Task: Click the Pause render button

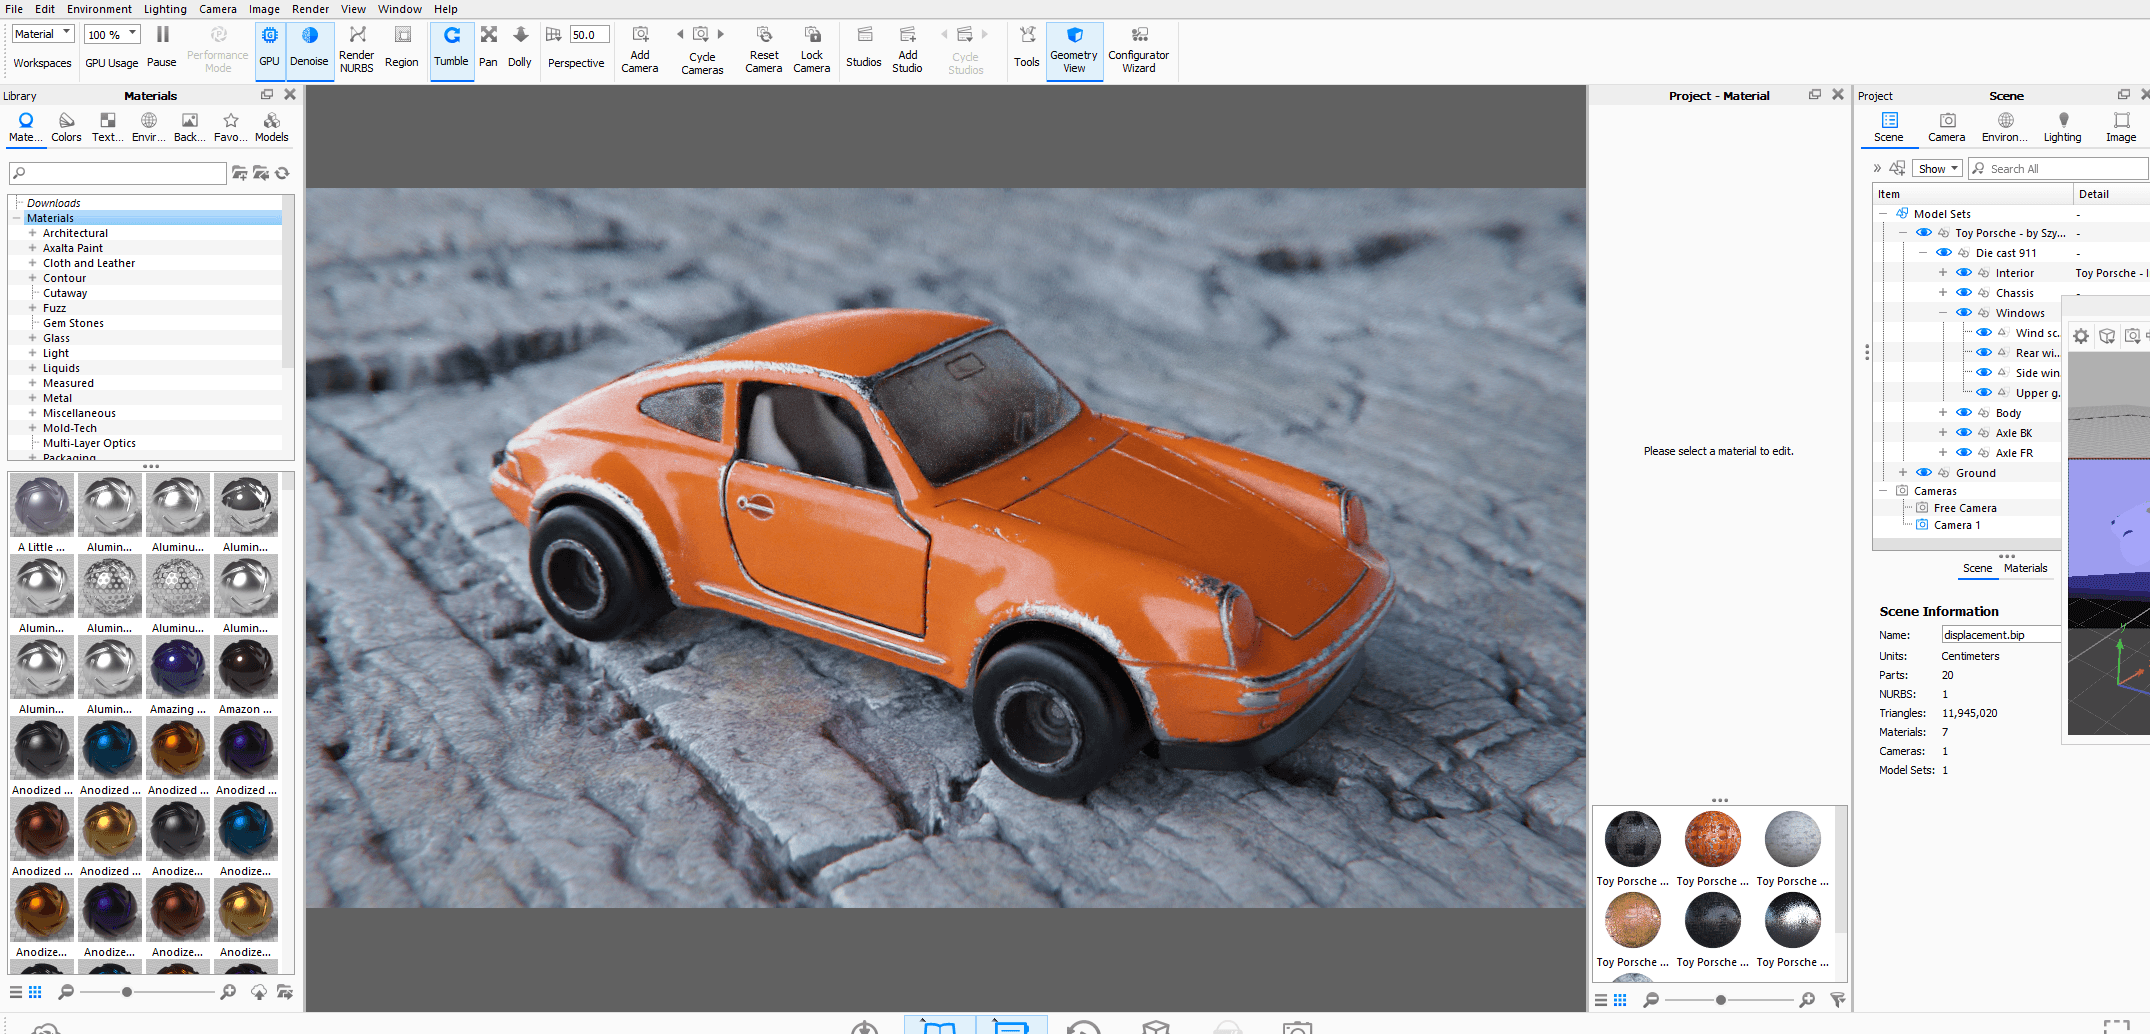Action: 162,47
